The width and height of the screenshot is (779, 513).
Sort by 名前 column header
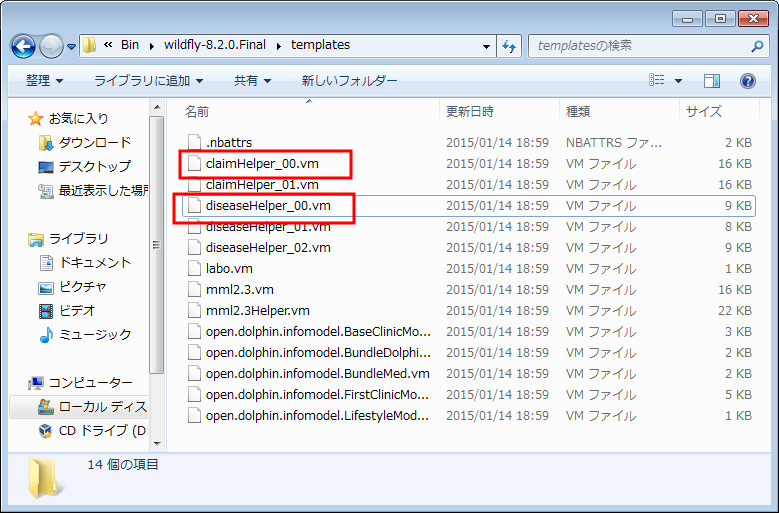pyautogui.click(x=197, y=111)
